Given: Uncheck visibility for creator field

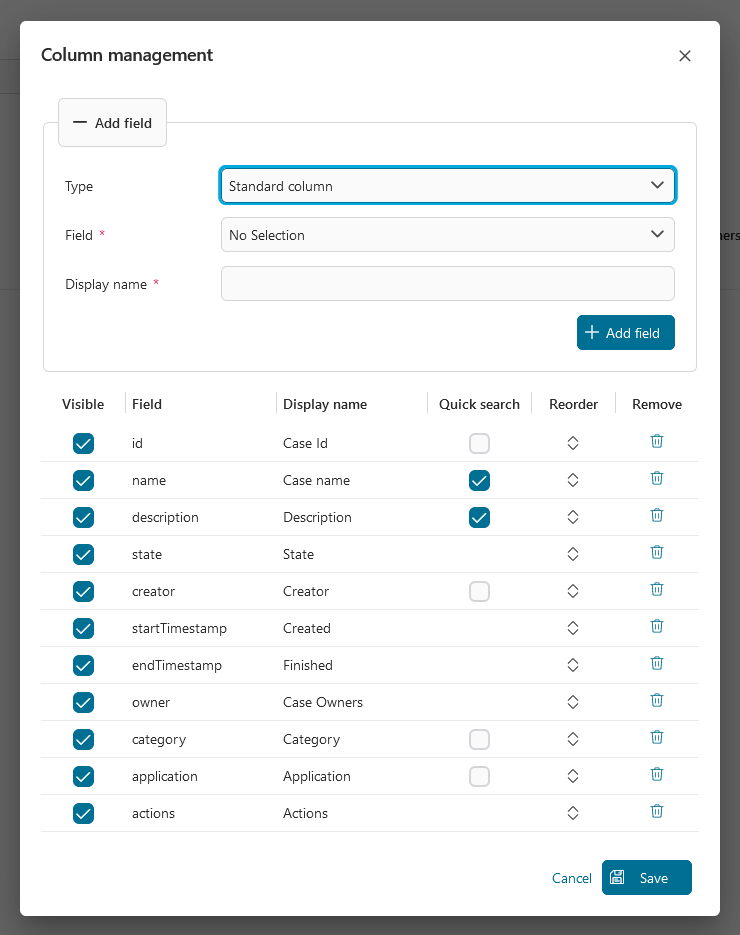Looking at the screenshot, I should click(84, 591).
